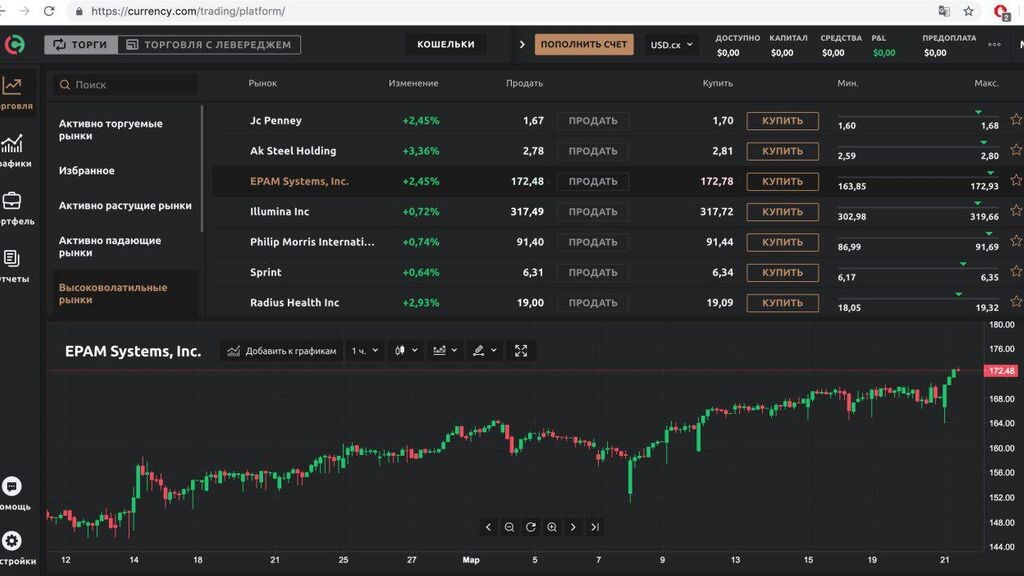This screenshot has height=576, width=1024.
Task: Open the USD.cx account dropdown
Action: pos(671,44)
